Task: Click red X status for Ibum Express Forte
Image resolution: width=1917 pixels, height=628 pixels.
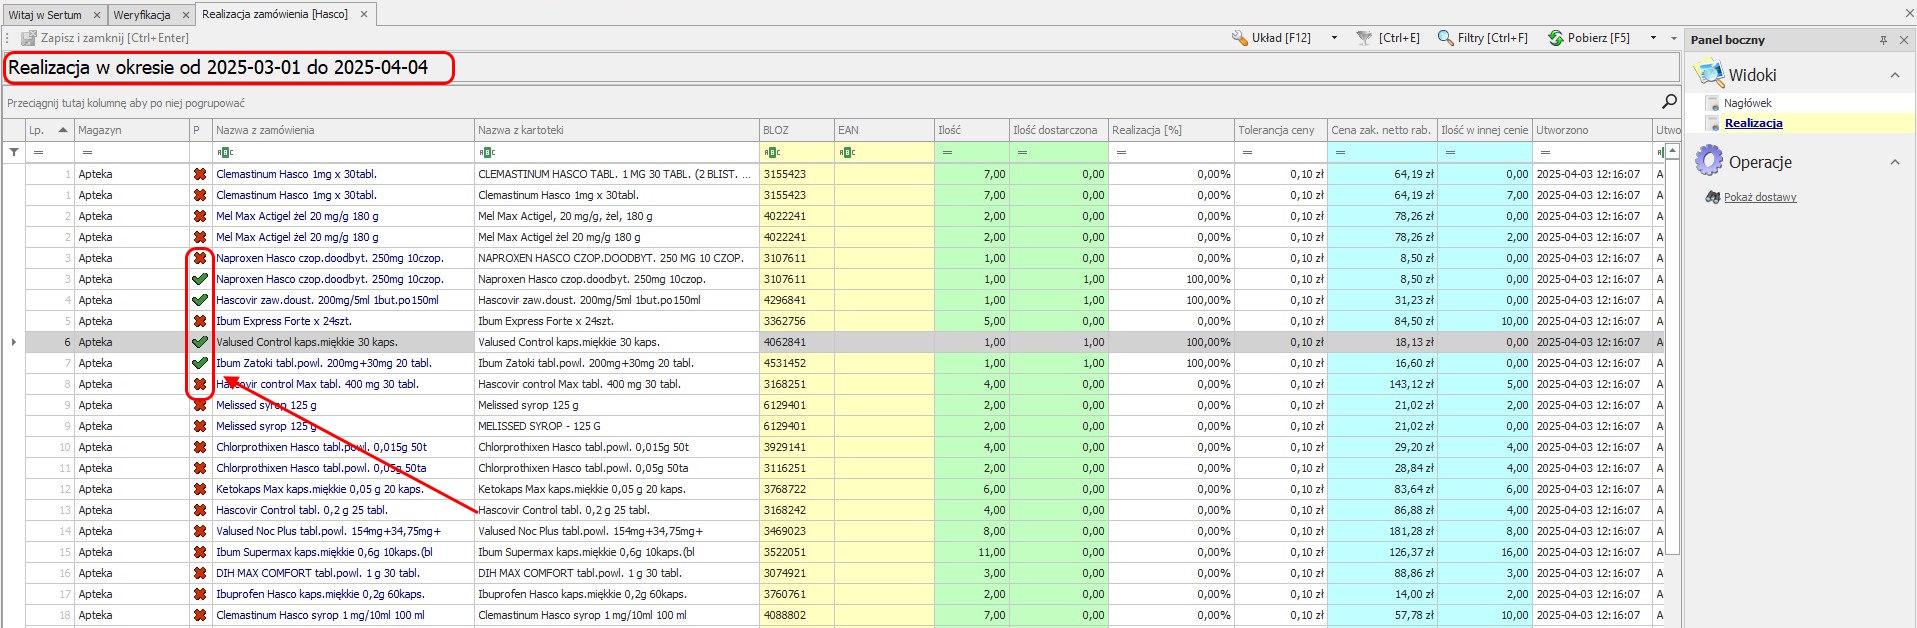Action: point(200,321)
